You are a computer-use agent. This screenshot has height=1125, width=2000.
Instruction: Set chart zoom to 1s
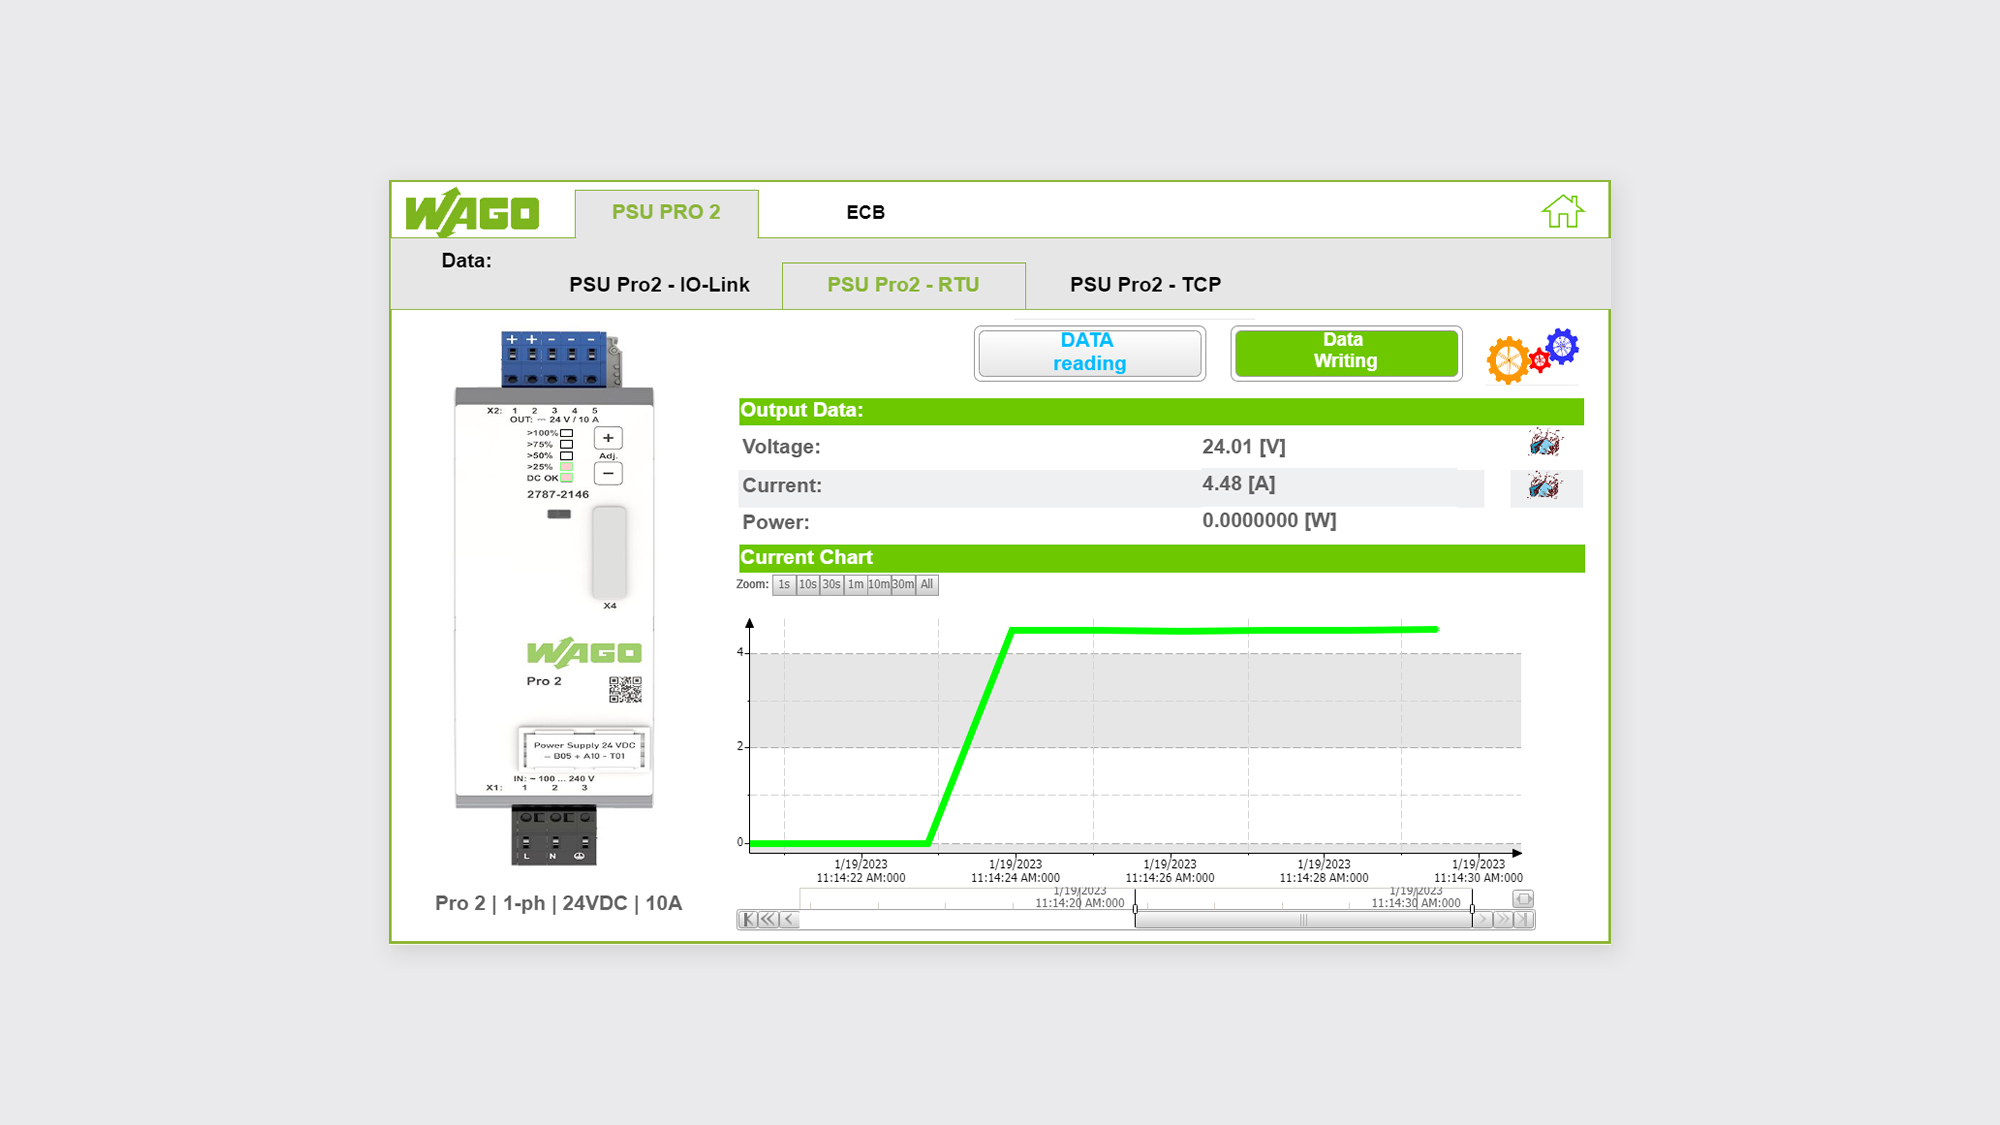(x=784, y=585)
